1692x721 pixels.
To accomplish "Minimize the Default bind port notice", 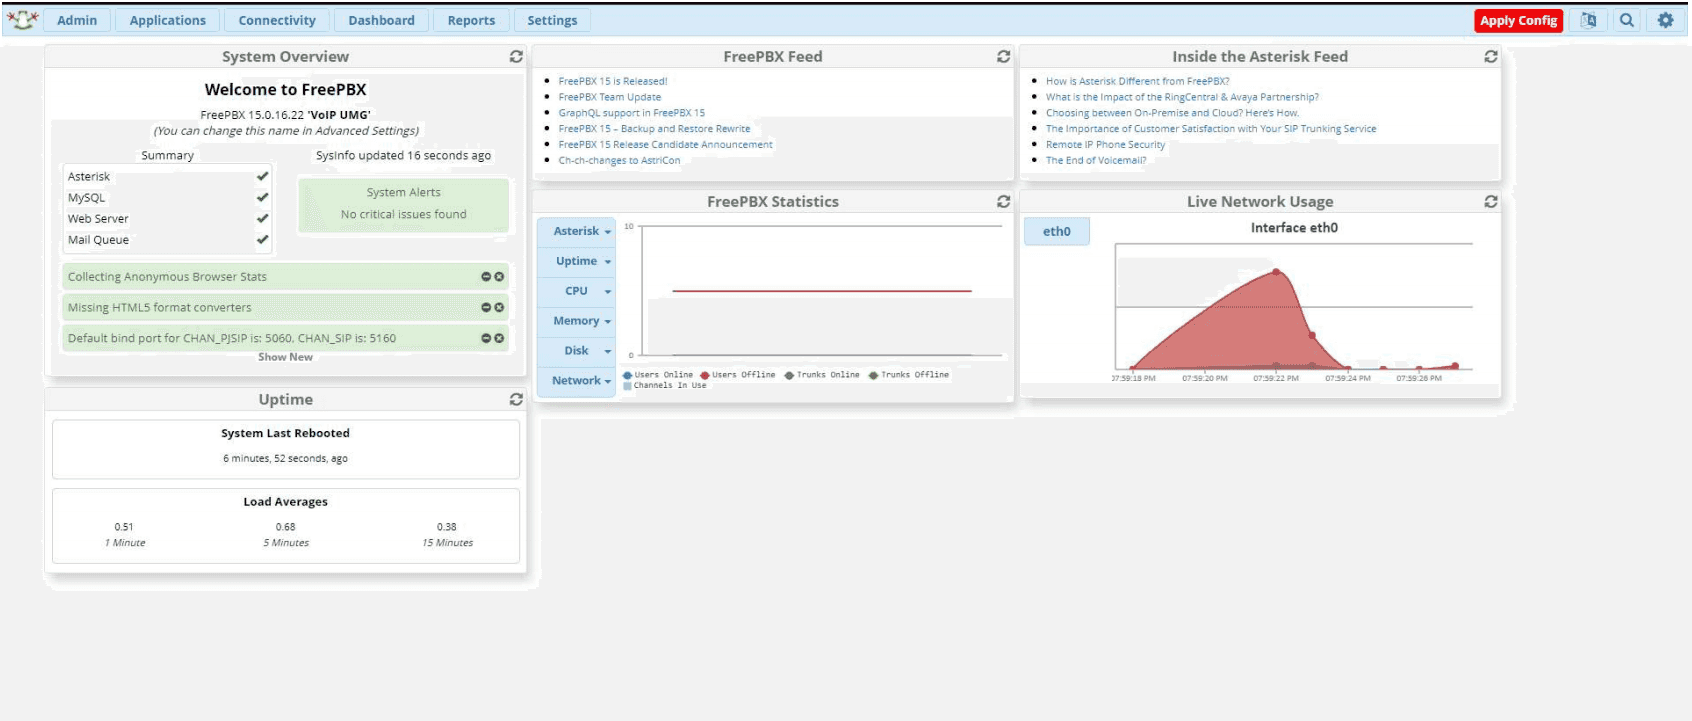I will pos(486,339).
